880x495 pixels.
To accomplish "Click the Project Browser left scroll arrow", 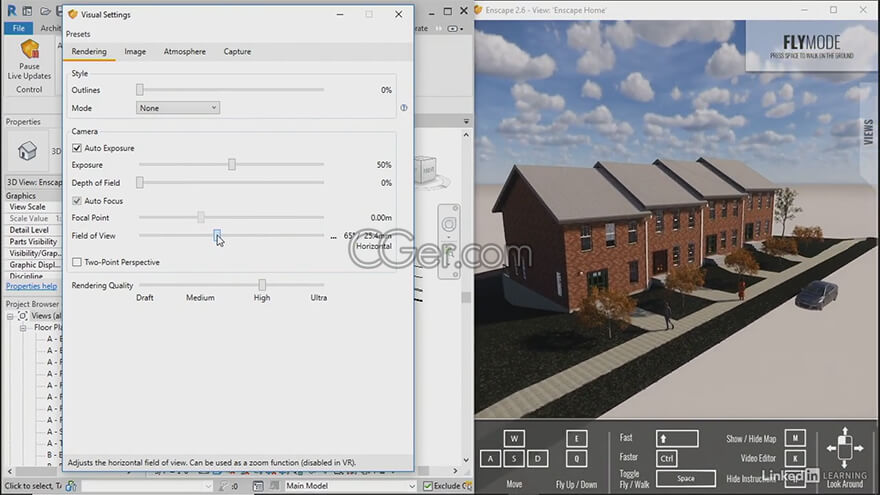I will [10, 471].
